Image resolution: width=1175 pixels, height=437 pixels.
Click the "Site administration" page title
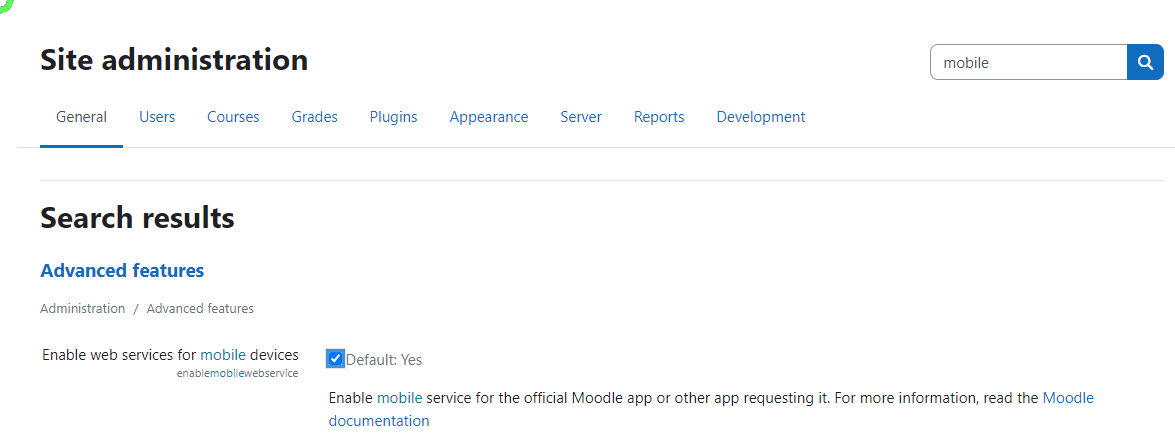click(x=174, y=60)
